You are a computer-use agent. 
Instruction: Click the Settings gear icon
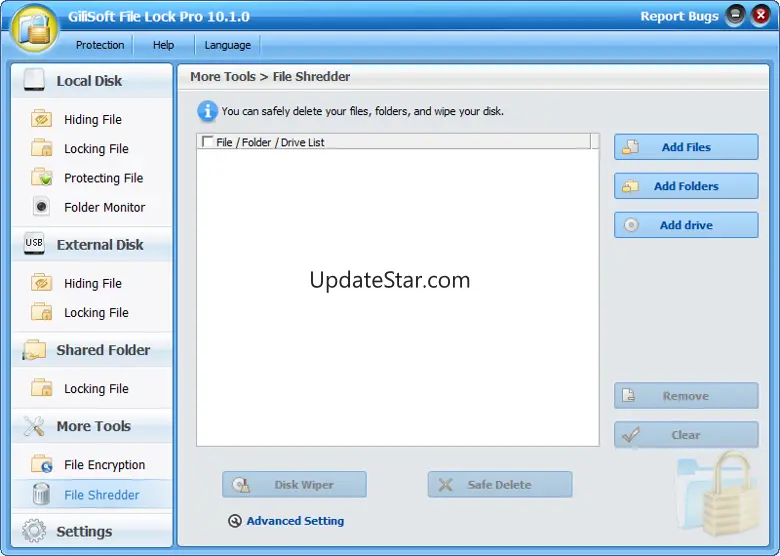[34, 531]
